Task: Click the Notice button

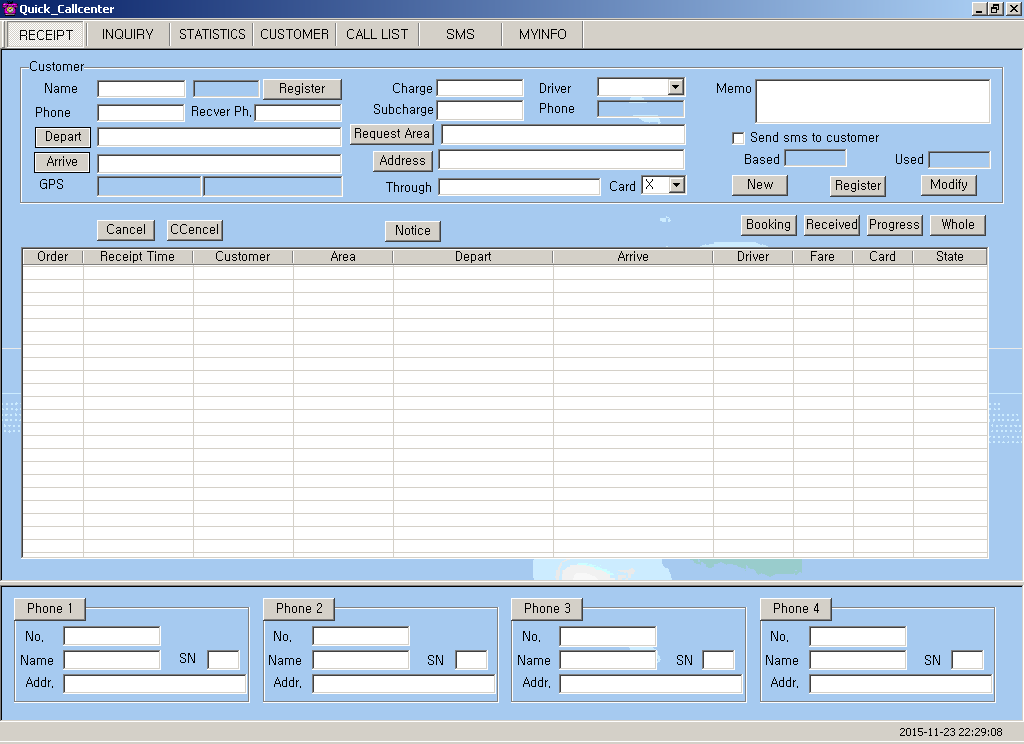Action: click(x=412, y=231)
